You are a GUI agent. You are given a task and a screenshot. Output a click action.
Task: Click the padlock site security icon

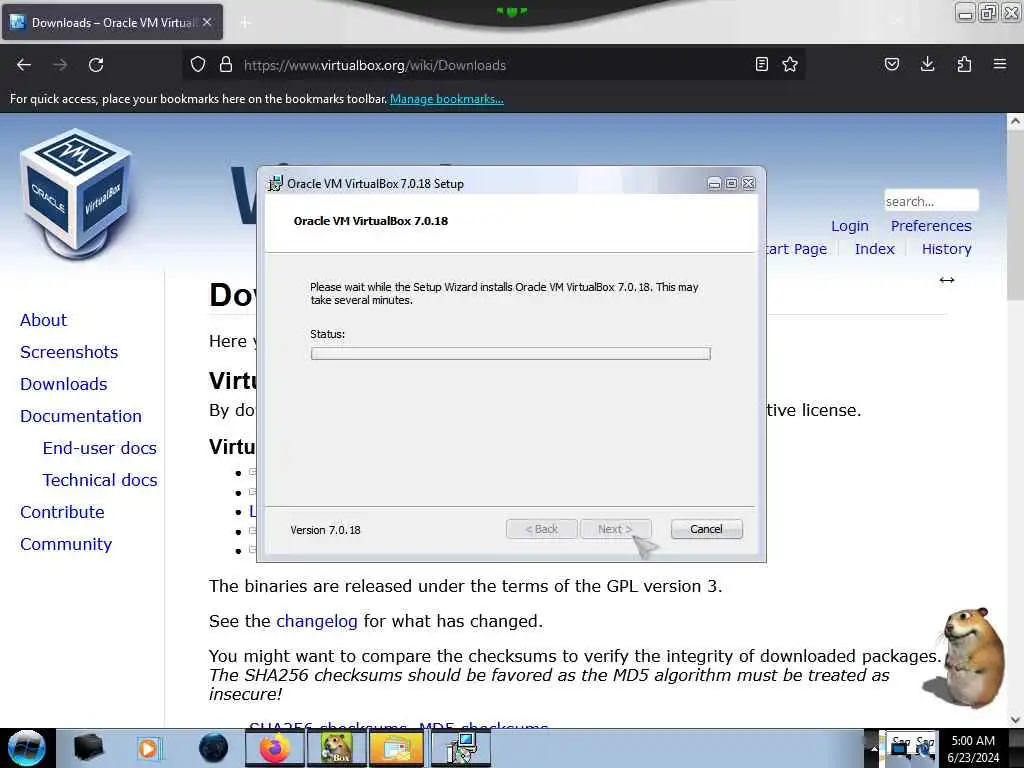pos(226,65)
